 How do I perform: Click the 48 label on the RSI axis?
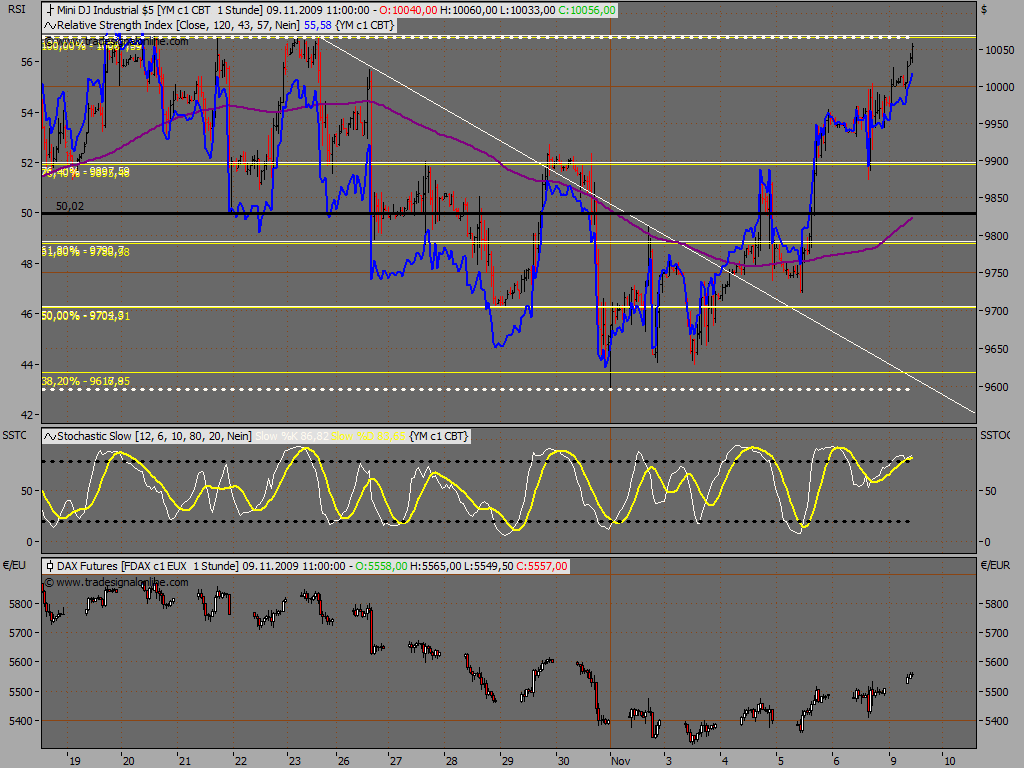pos(27,264)
